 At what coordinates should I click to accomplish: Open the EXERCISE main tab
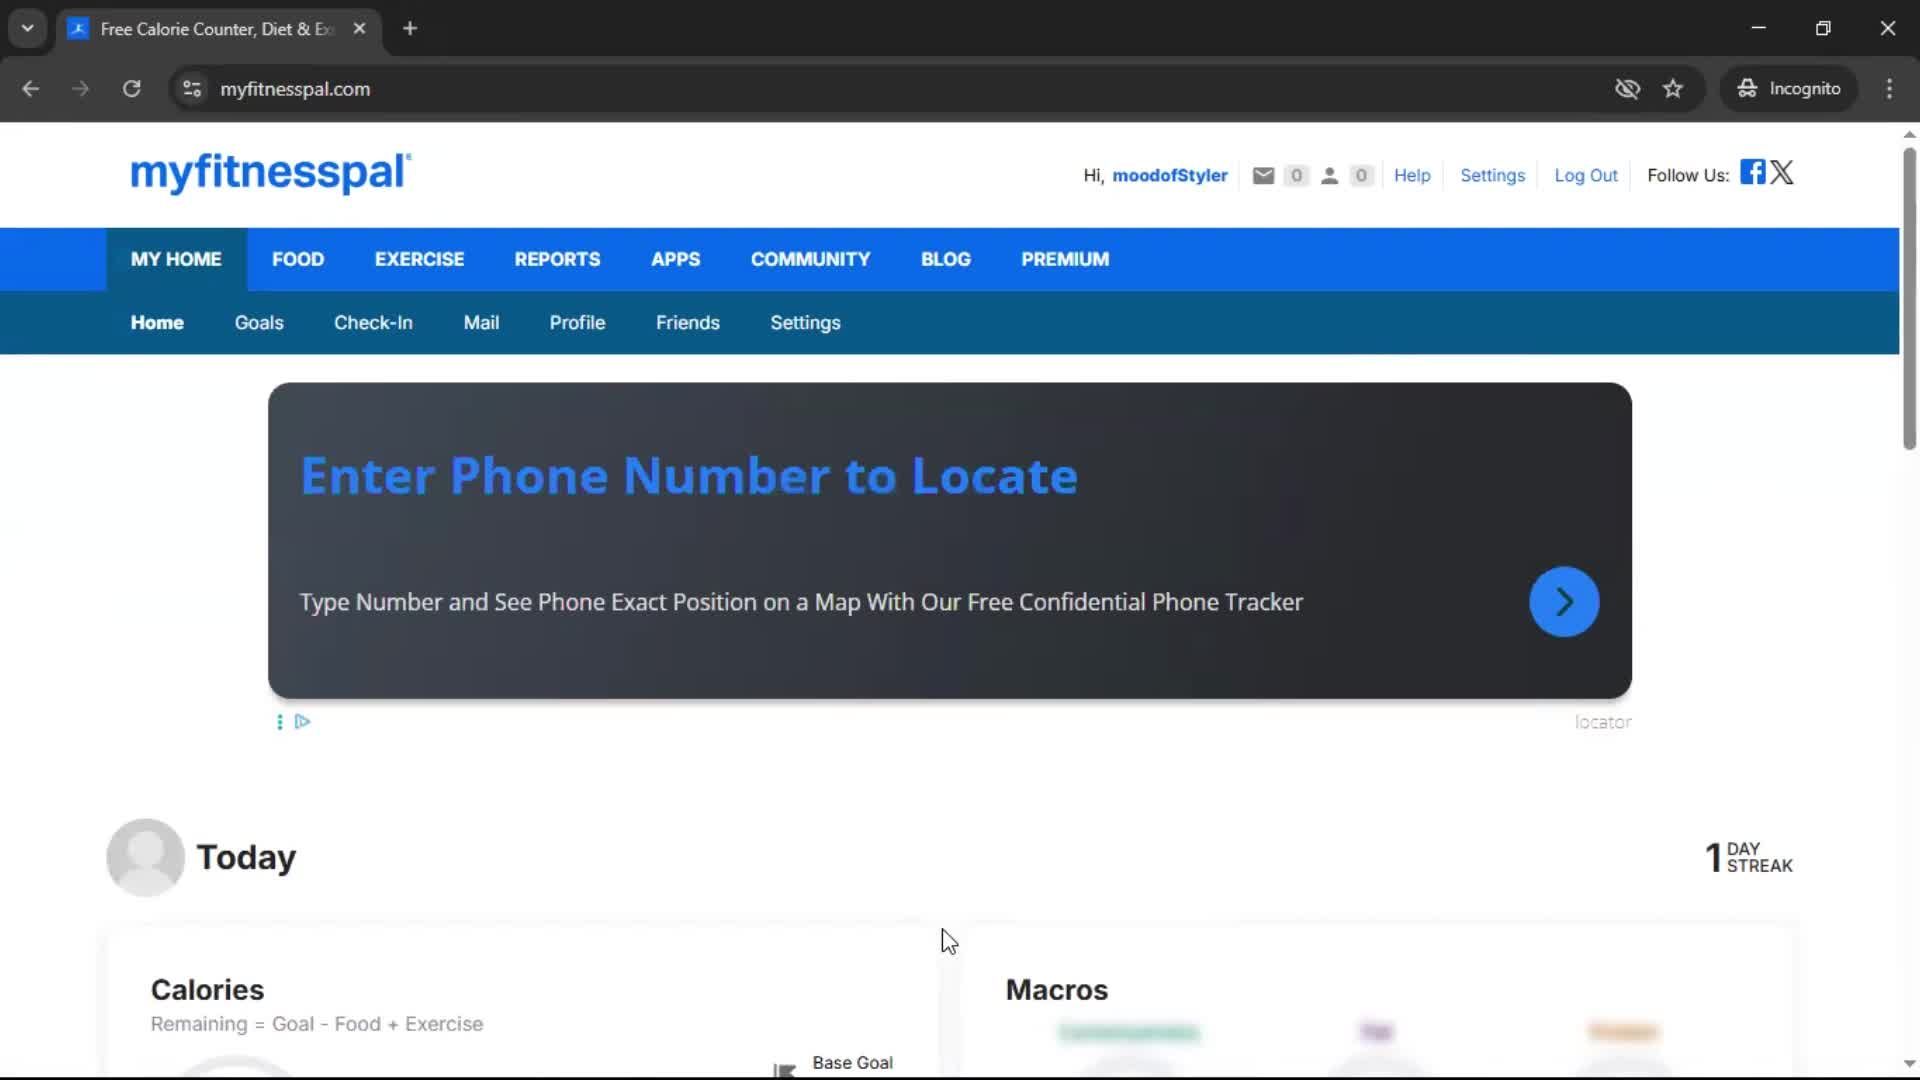pyautogui.click(x=419, y=259)
